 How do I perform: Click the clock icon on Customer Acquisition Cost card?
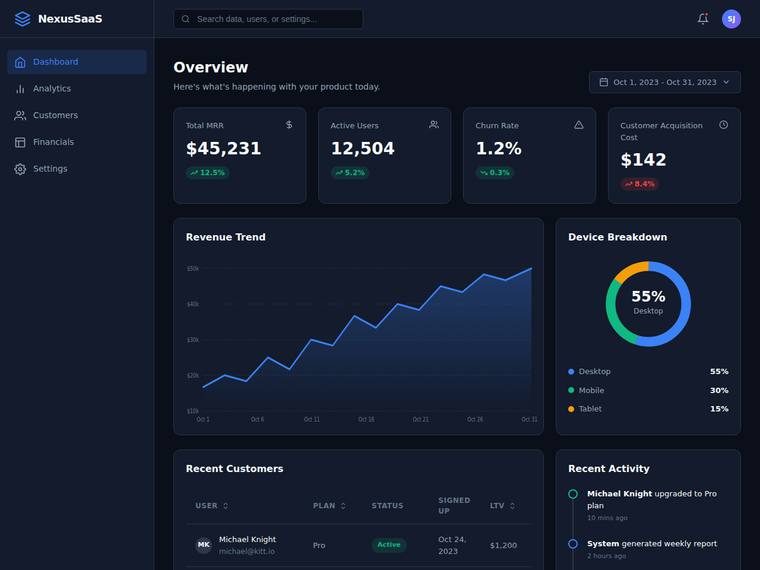click(x=723, y=125)
